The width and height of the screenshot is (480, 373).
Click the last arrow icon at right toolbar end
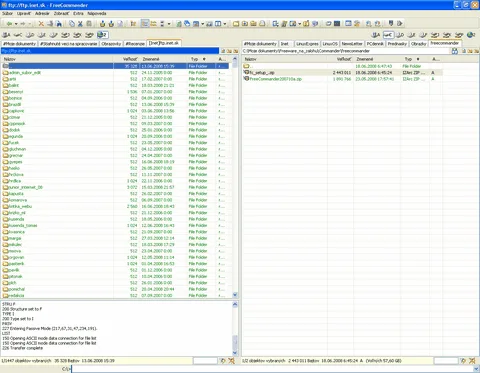tap(400, 23)
